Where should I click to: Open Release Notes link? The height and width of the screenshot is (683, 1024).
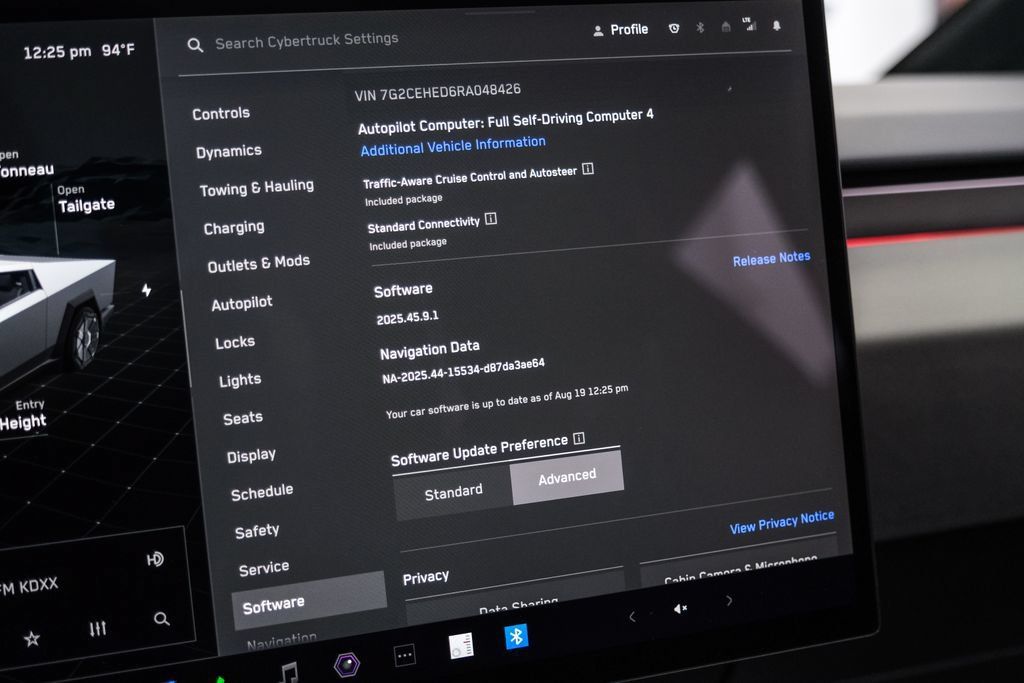click(771, 259)
